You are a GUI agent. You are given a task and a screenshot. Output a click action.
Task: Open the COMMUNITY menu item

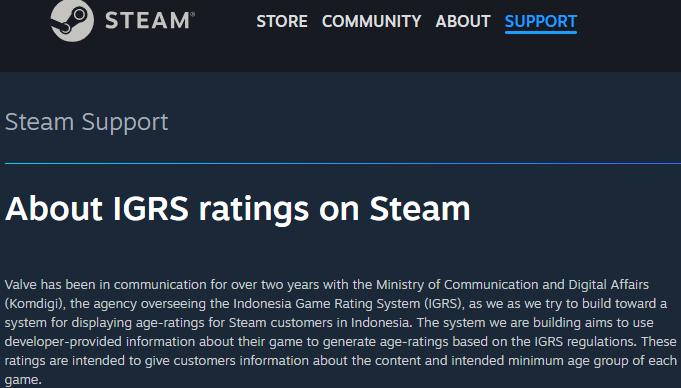pos(371,21)
